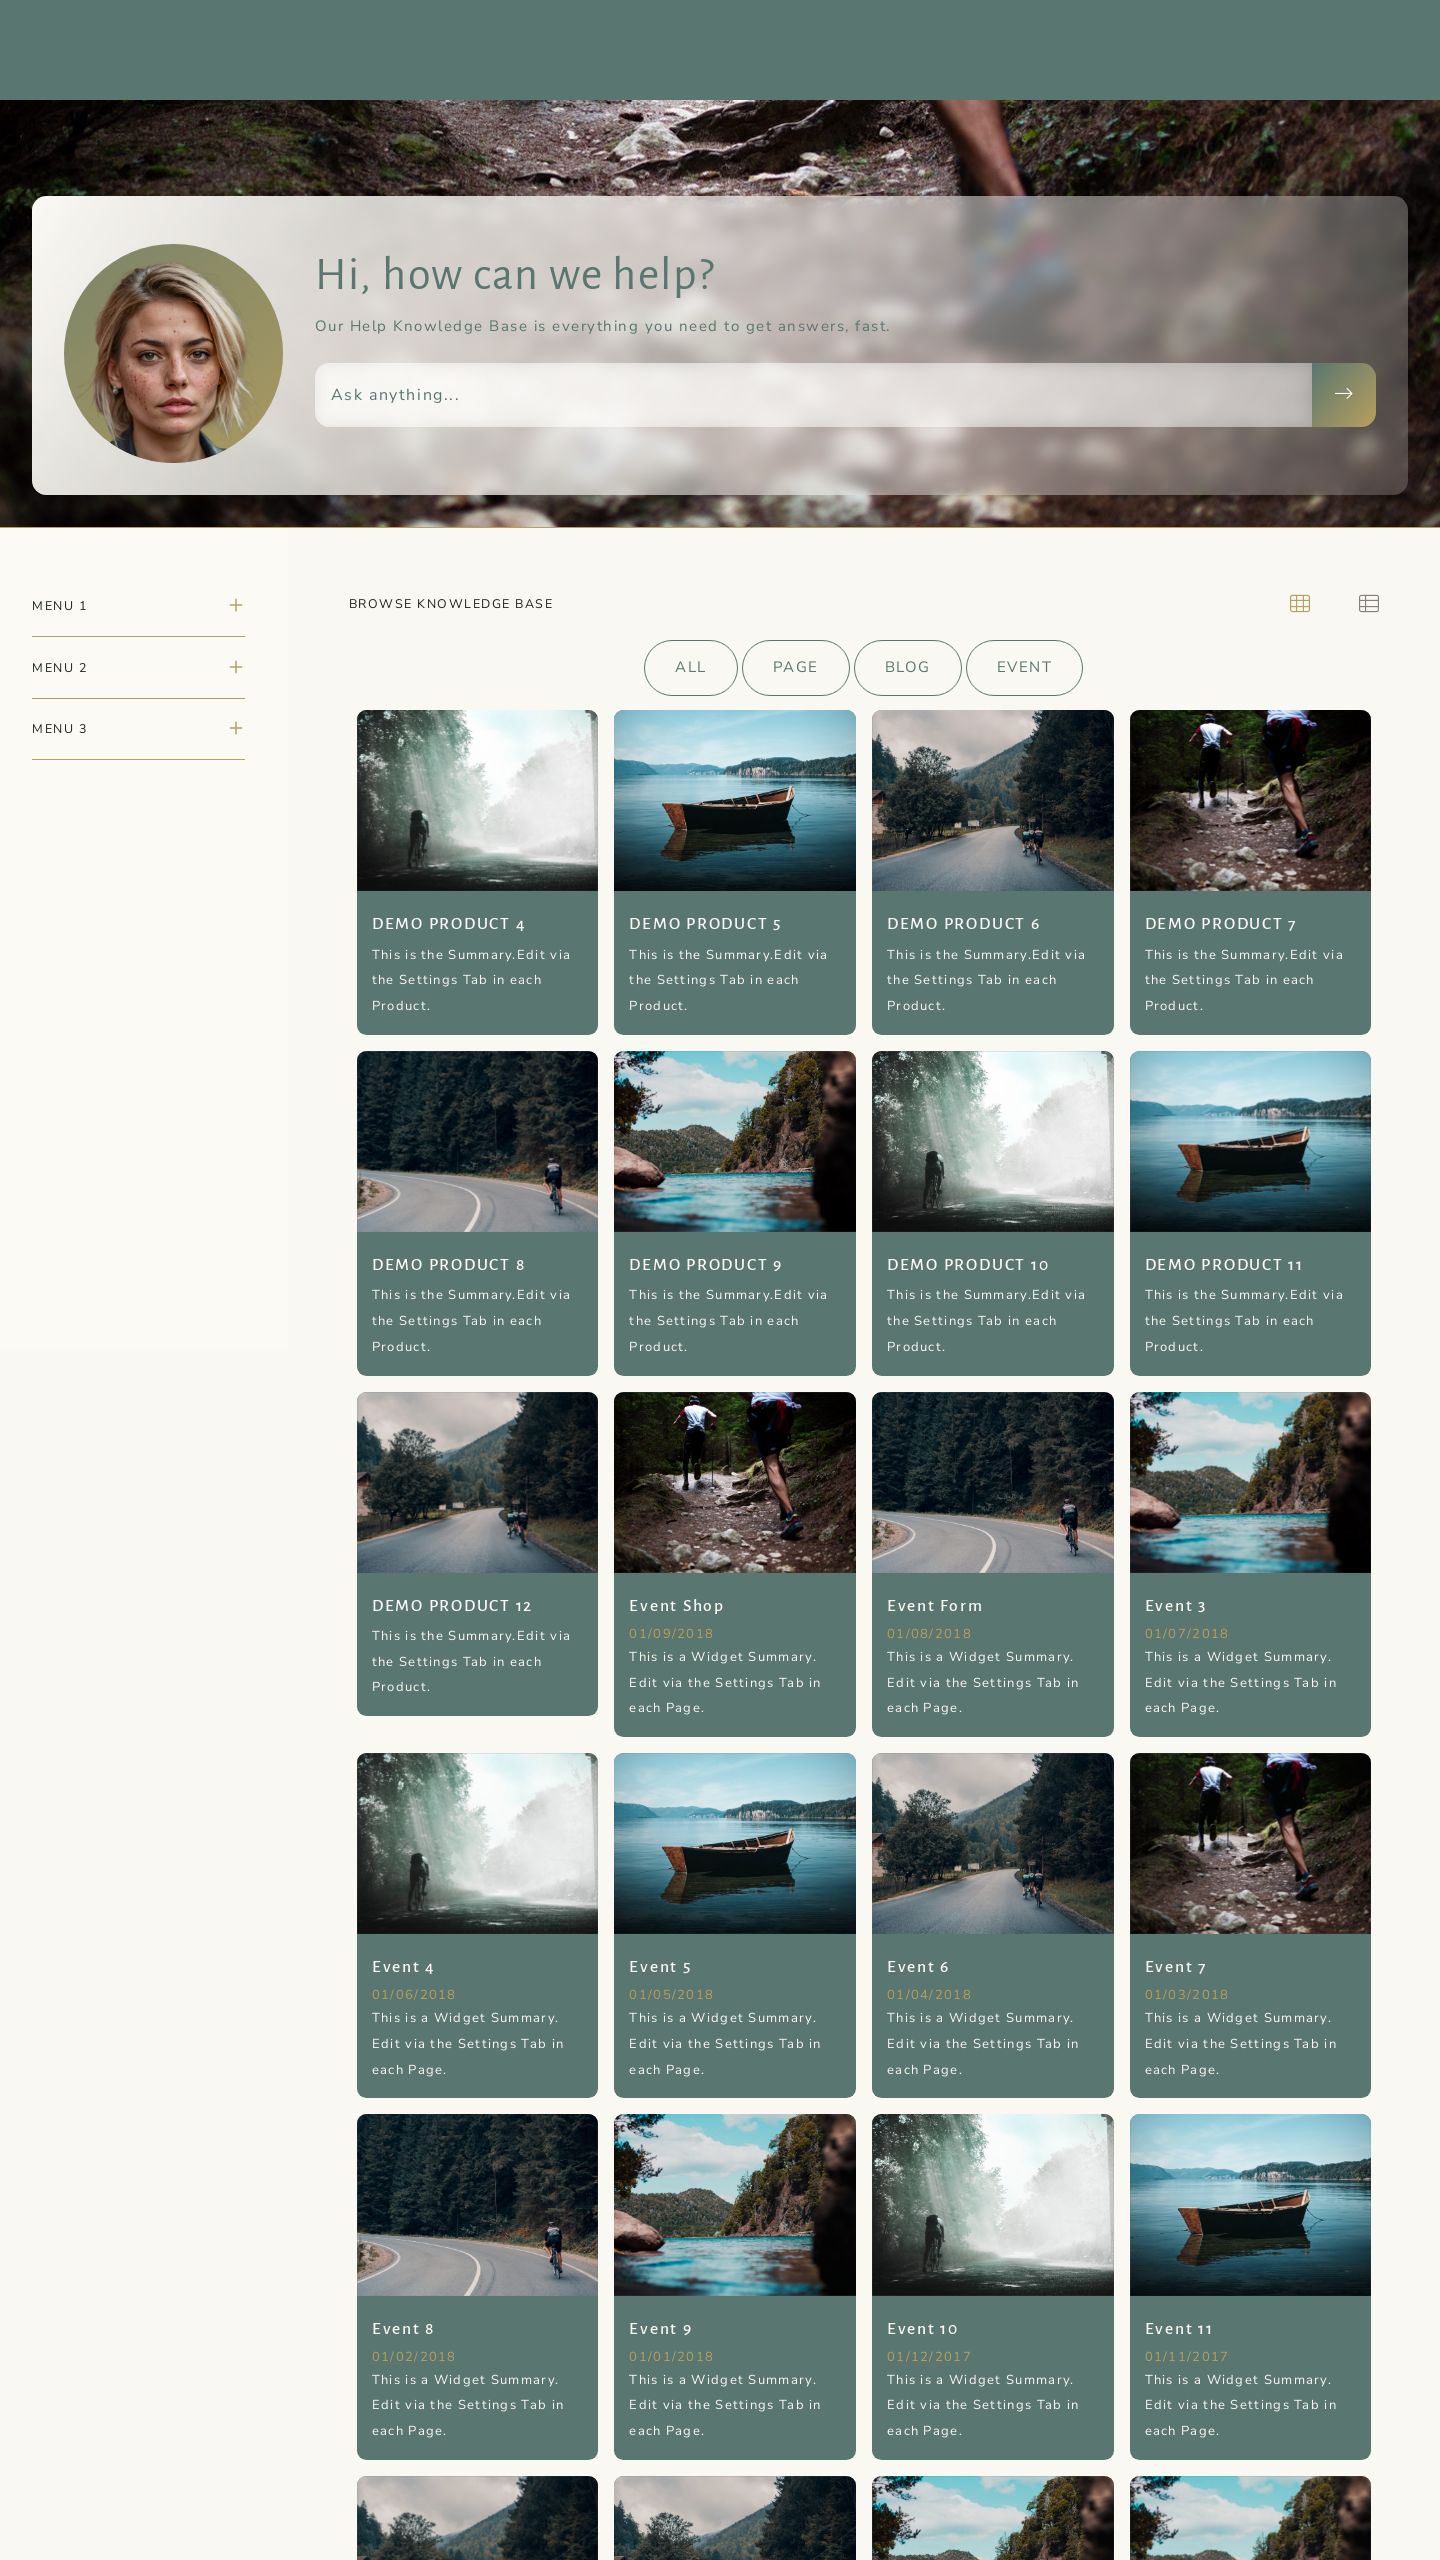Click the Event 9 lake thumbnail

pos(734,2204)
